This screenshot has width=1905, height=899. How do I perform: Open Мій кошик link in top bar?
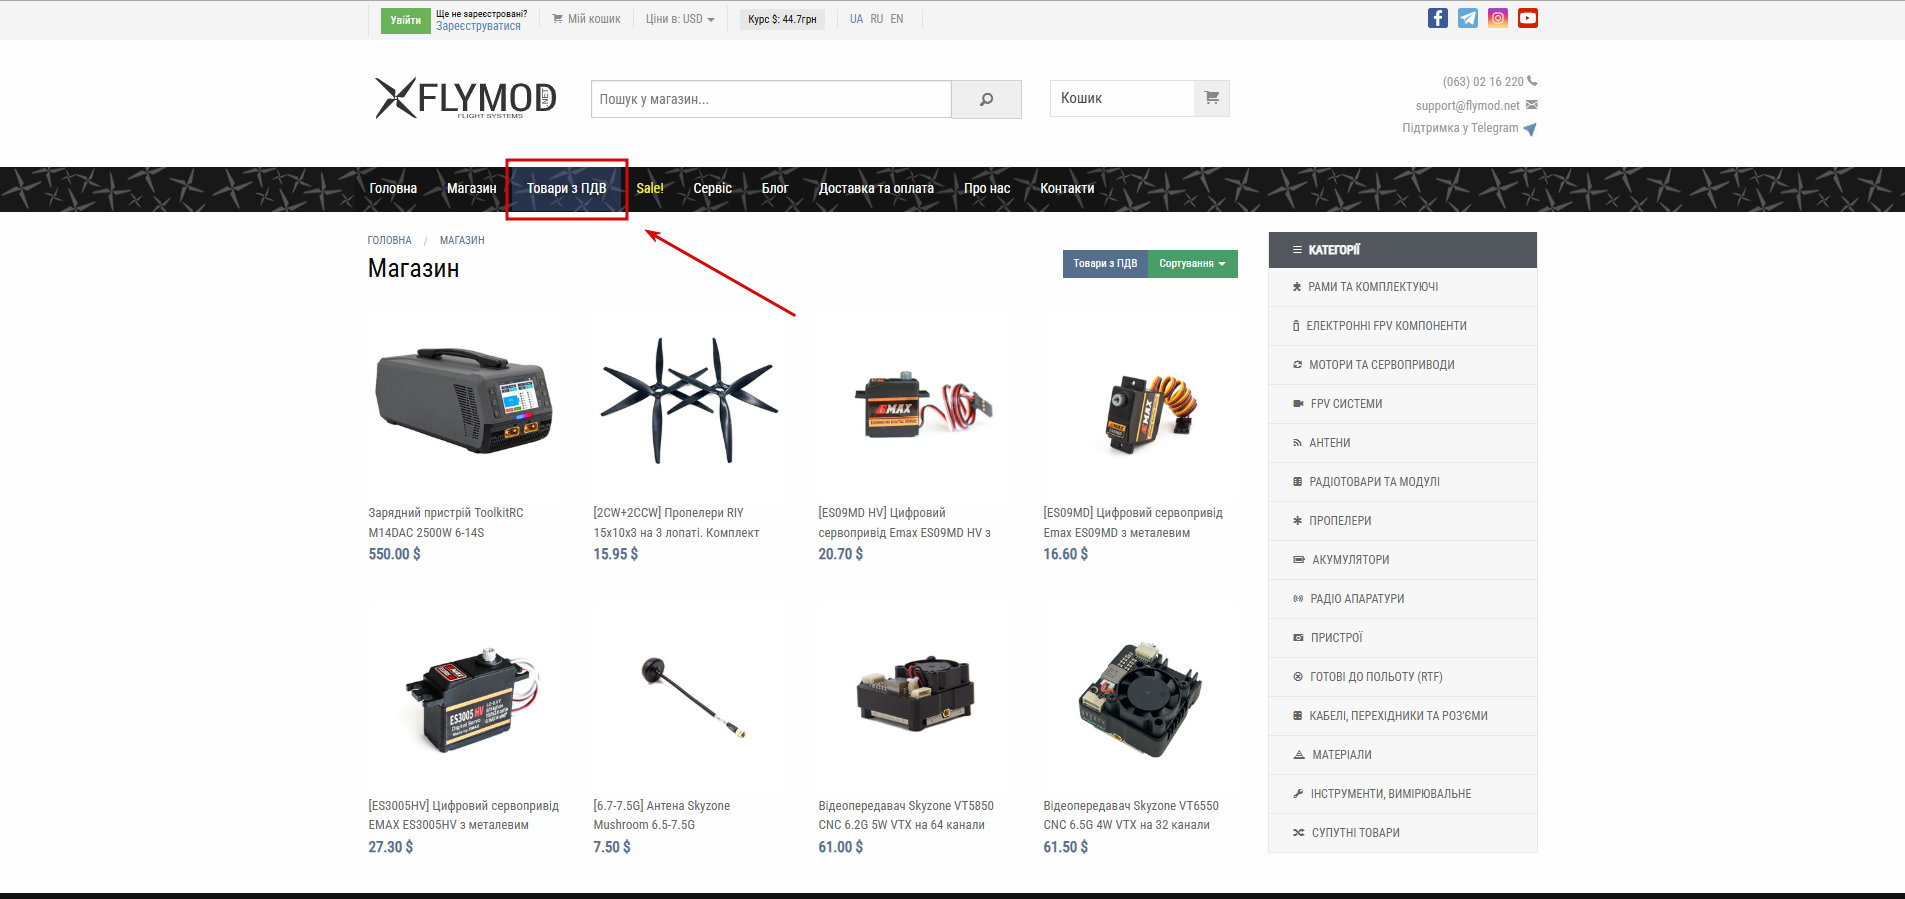(x=587, y=19)
